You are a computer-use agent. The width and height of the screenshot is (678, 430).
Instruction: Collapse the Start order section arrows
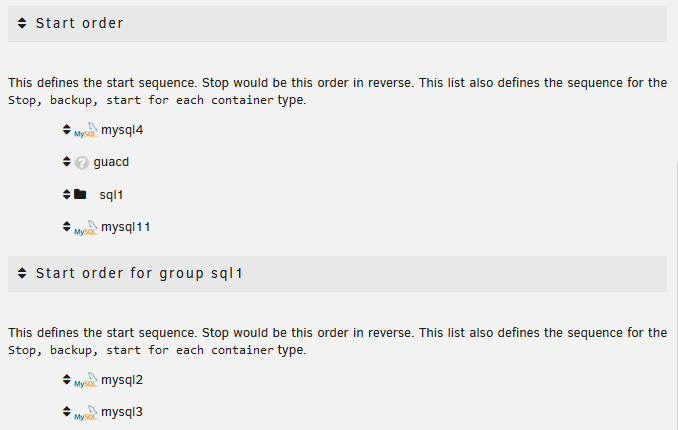click(x=22, y=23)
